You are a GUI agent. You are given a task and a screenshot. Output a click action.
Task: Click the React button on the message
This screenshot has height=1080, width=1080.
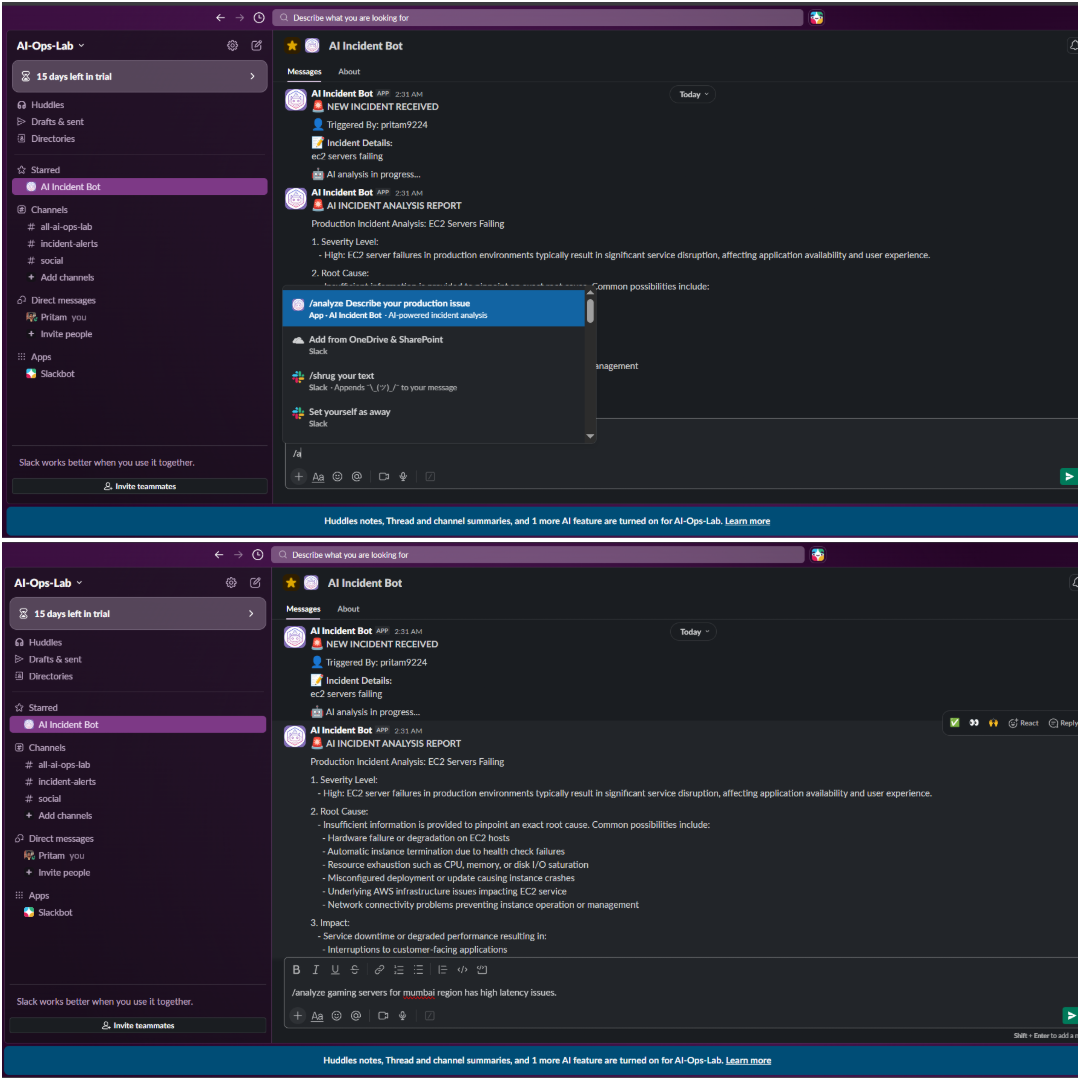(x=1024, y=723)
